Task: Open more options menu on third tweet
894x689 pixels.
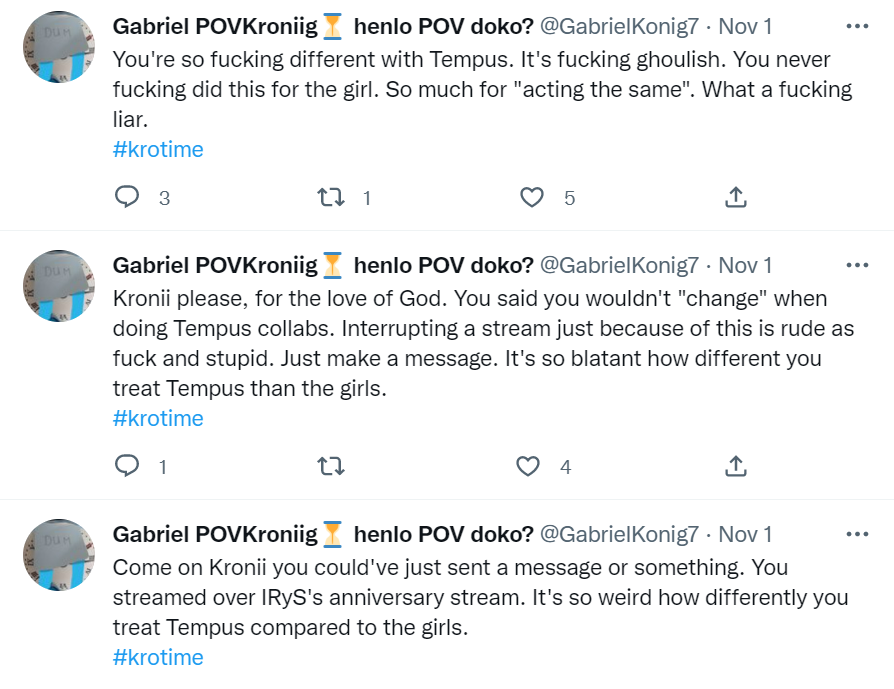Action: tap(857, 535)
